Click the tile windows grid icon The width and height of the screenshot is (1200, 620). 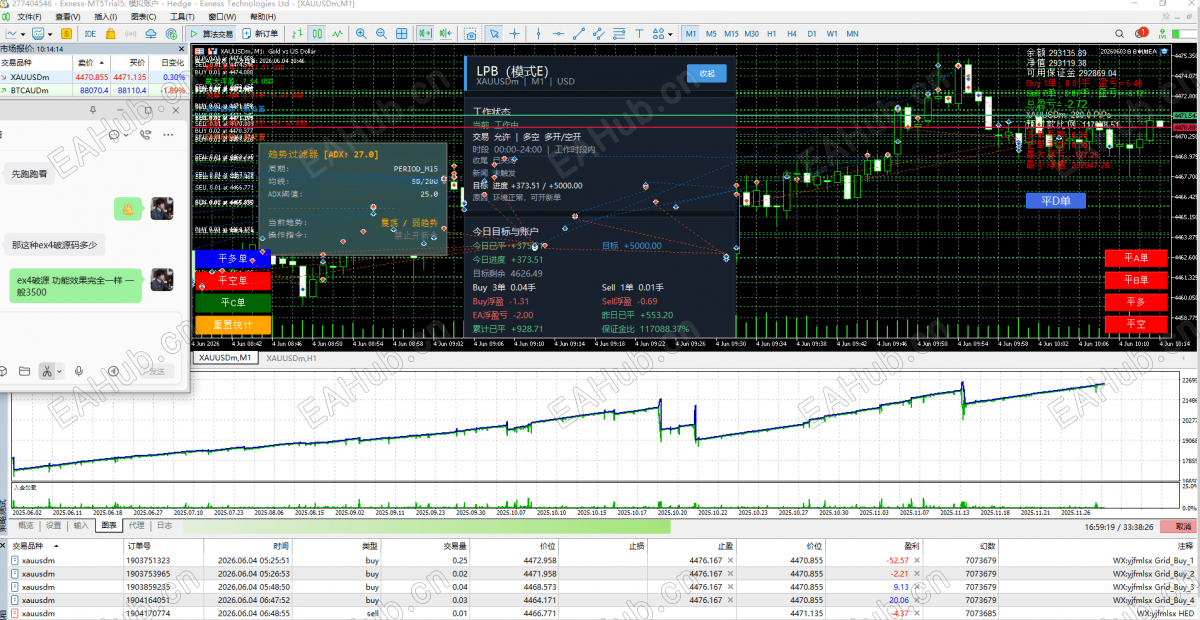point(401,33)
